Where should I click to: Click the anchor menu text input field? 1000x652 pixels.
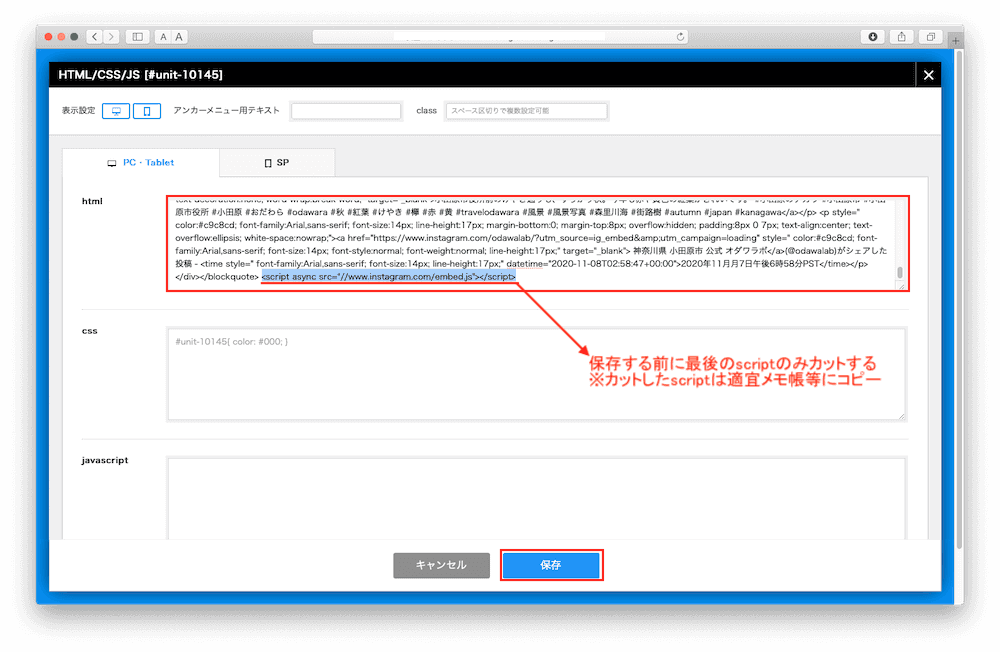pos(346,111)
